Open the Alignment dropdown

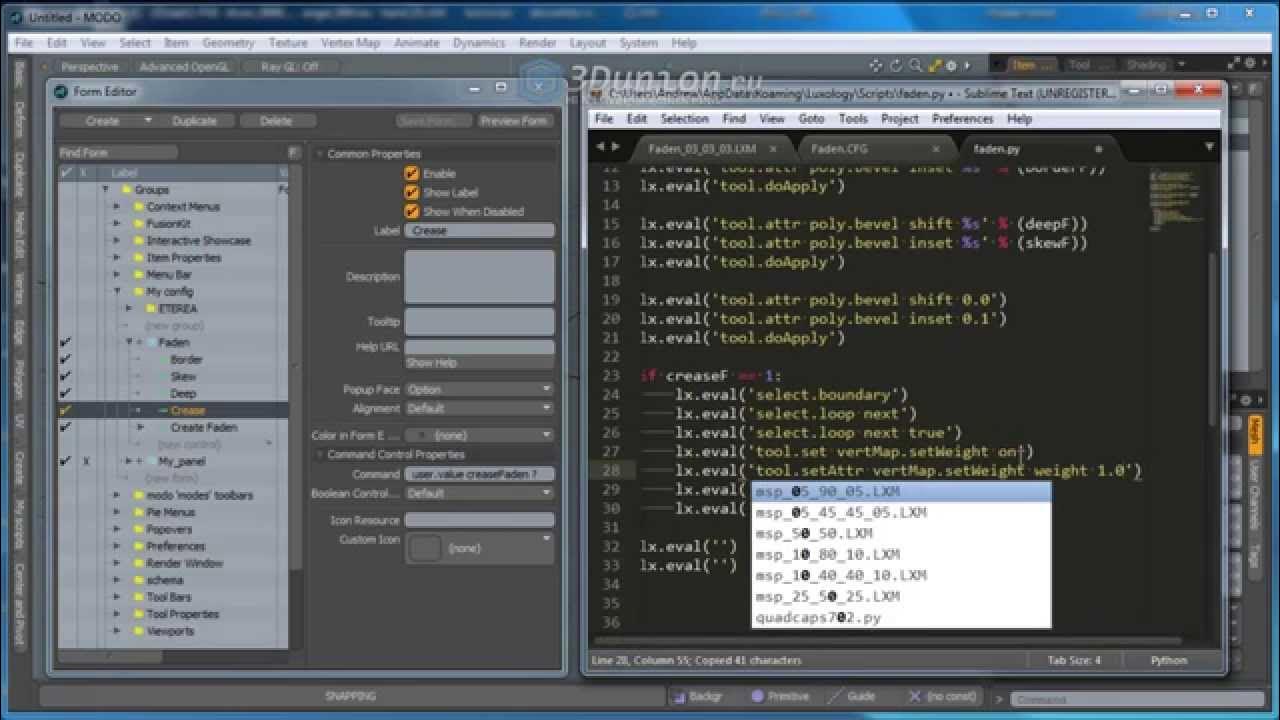(479, 408)
